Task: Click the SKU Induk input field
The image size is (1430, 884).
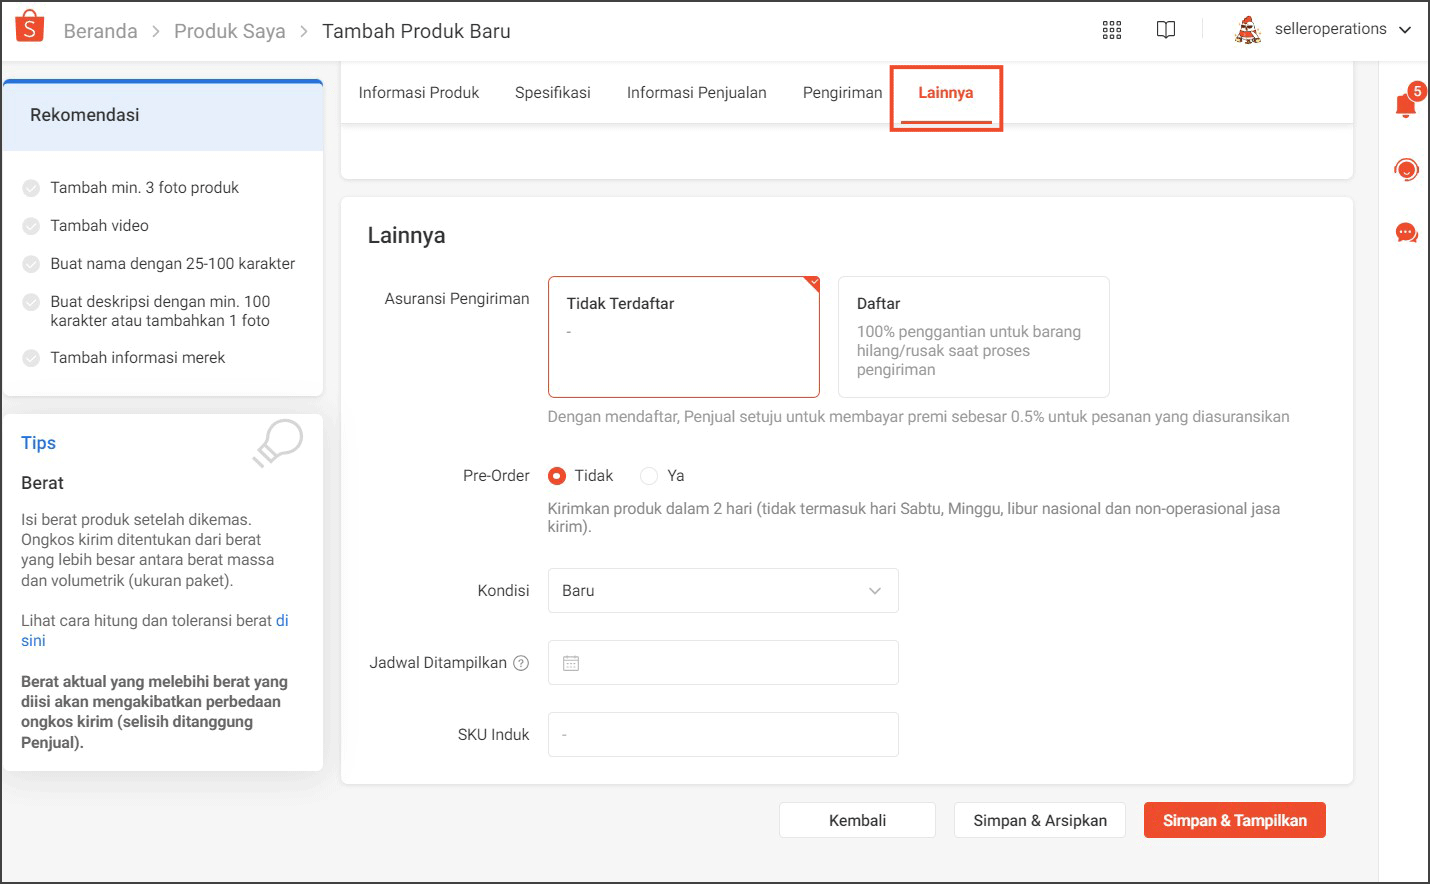Action: 722,734
